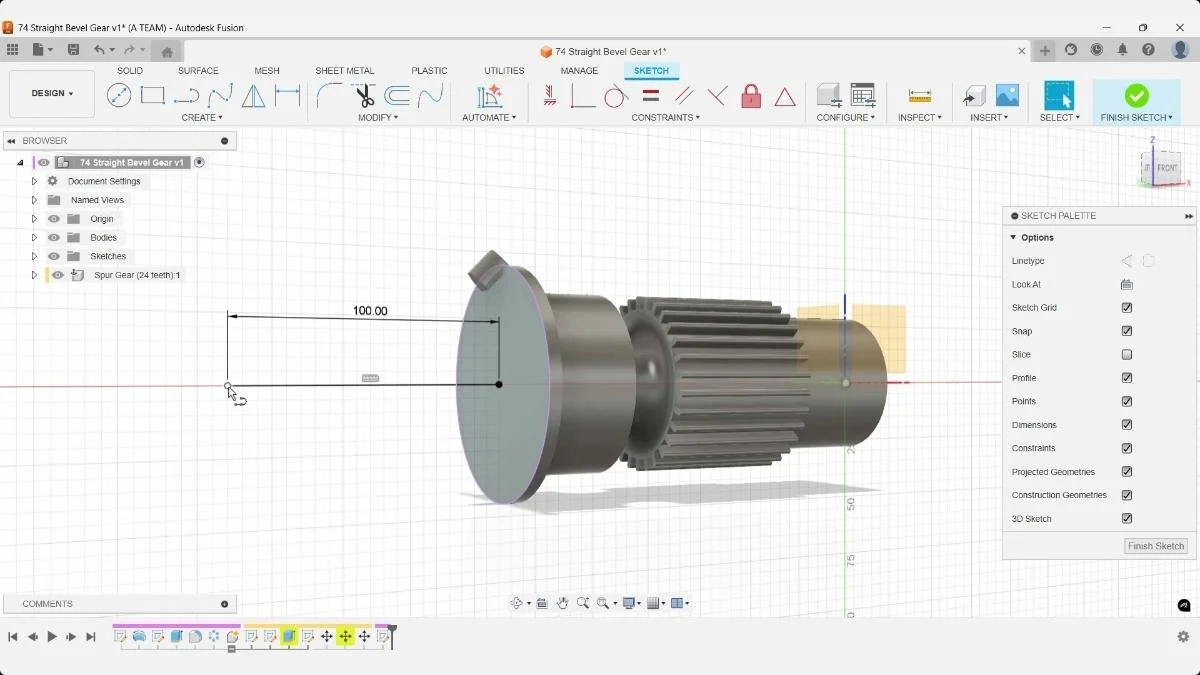Image resolution: width=1200 pixels, height=675 pixels.
Task: Click the Insert Canvas image icon
Action: point(1007,95)
